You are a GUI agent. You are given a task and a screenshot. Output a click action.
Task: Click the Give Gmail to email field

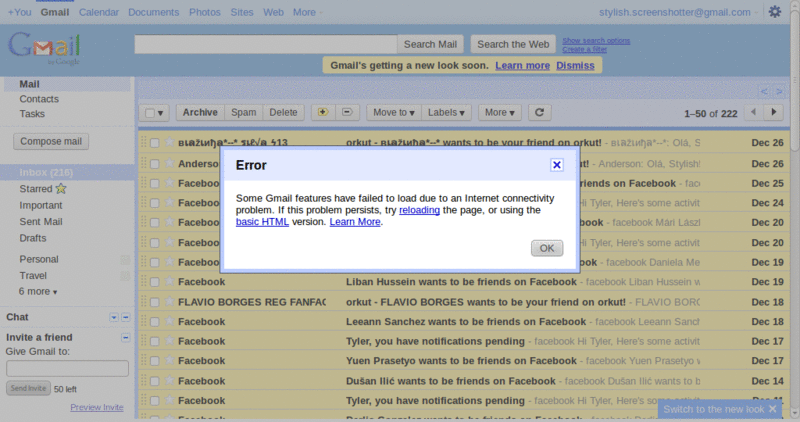67,368
